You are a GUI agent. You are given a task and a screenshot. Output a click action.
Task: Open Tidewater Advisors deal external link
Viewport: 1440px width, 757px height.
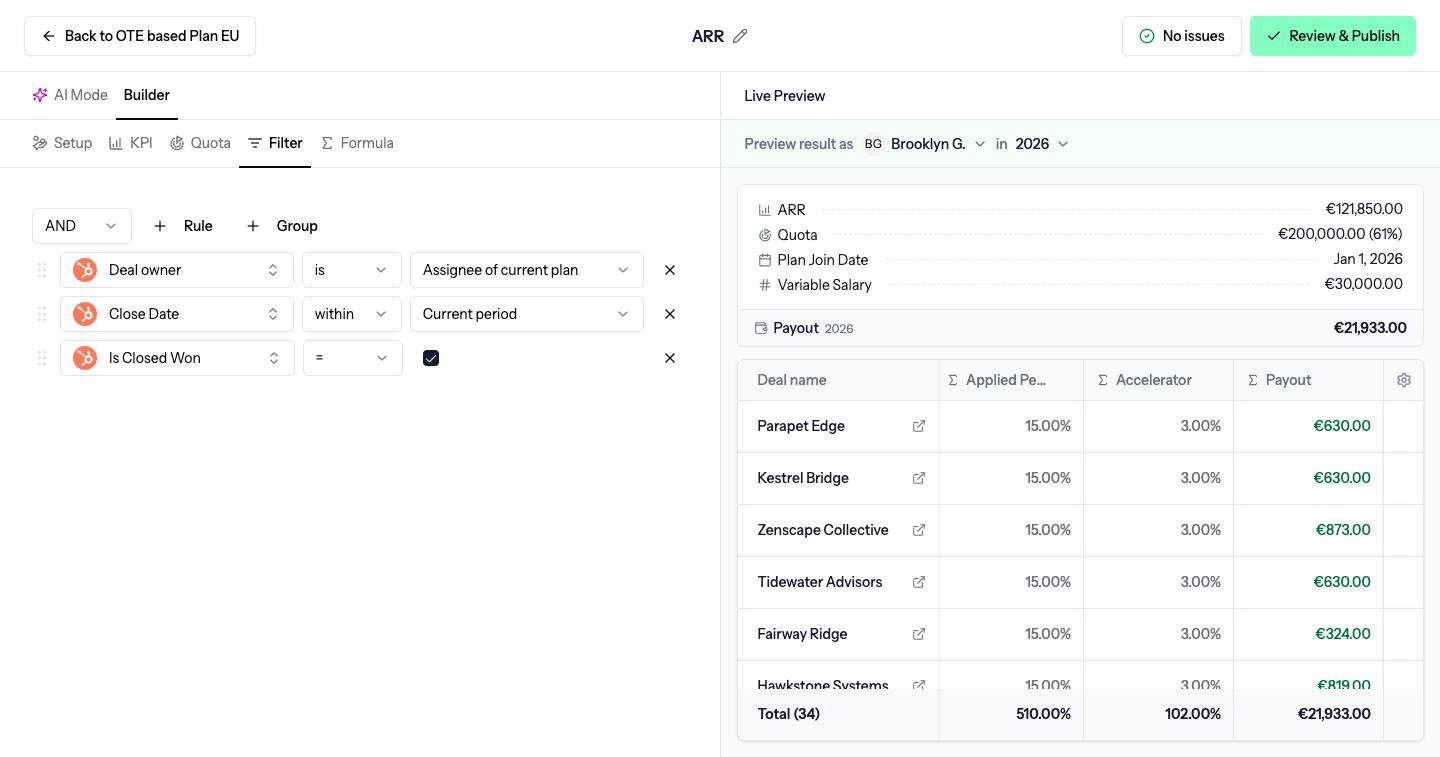pos(919,582)
